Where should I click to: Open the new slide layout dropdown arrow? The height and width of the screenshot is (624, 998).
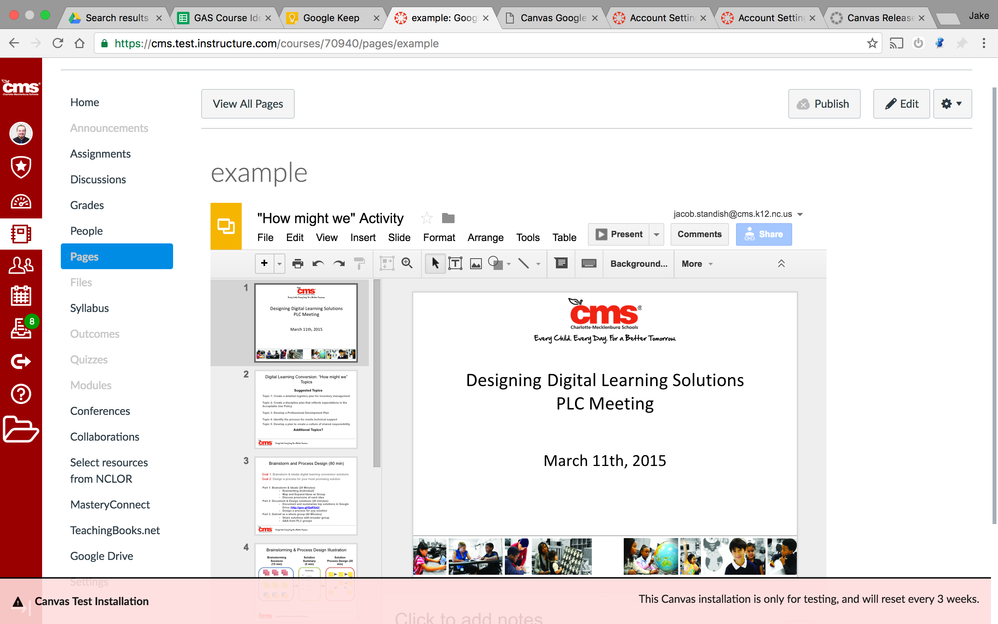click(x=279, y=264)
